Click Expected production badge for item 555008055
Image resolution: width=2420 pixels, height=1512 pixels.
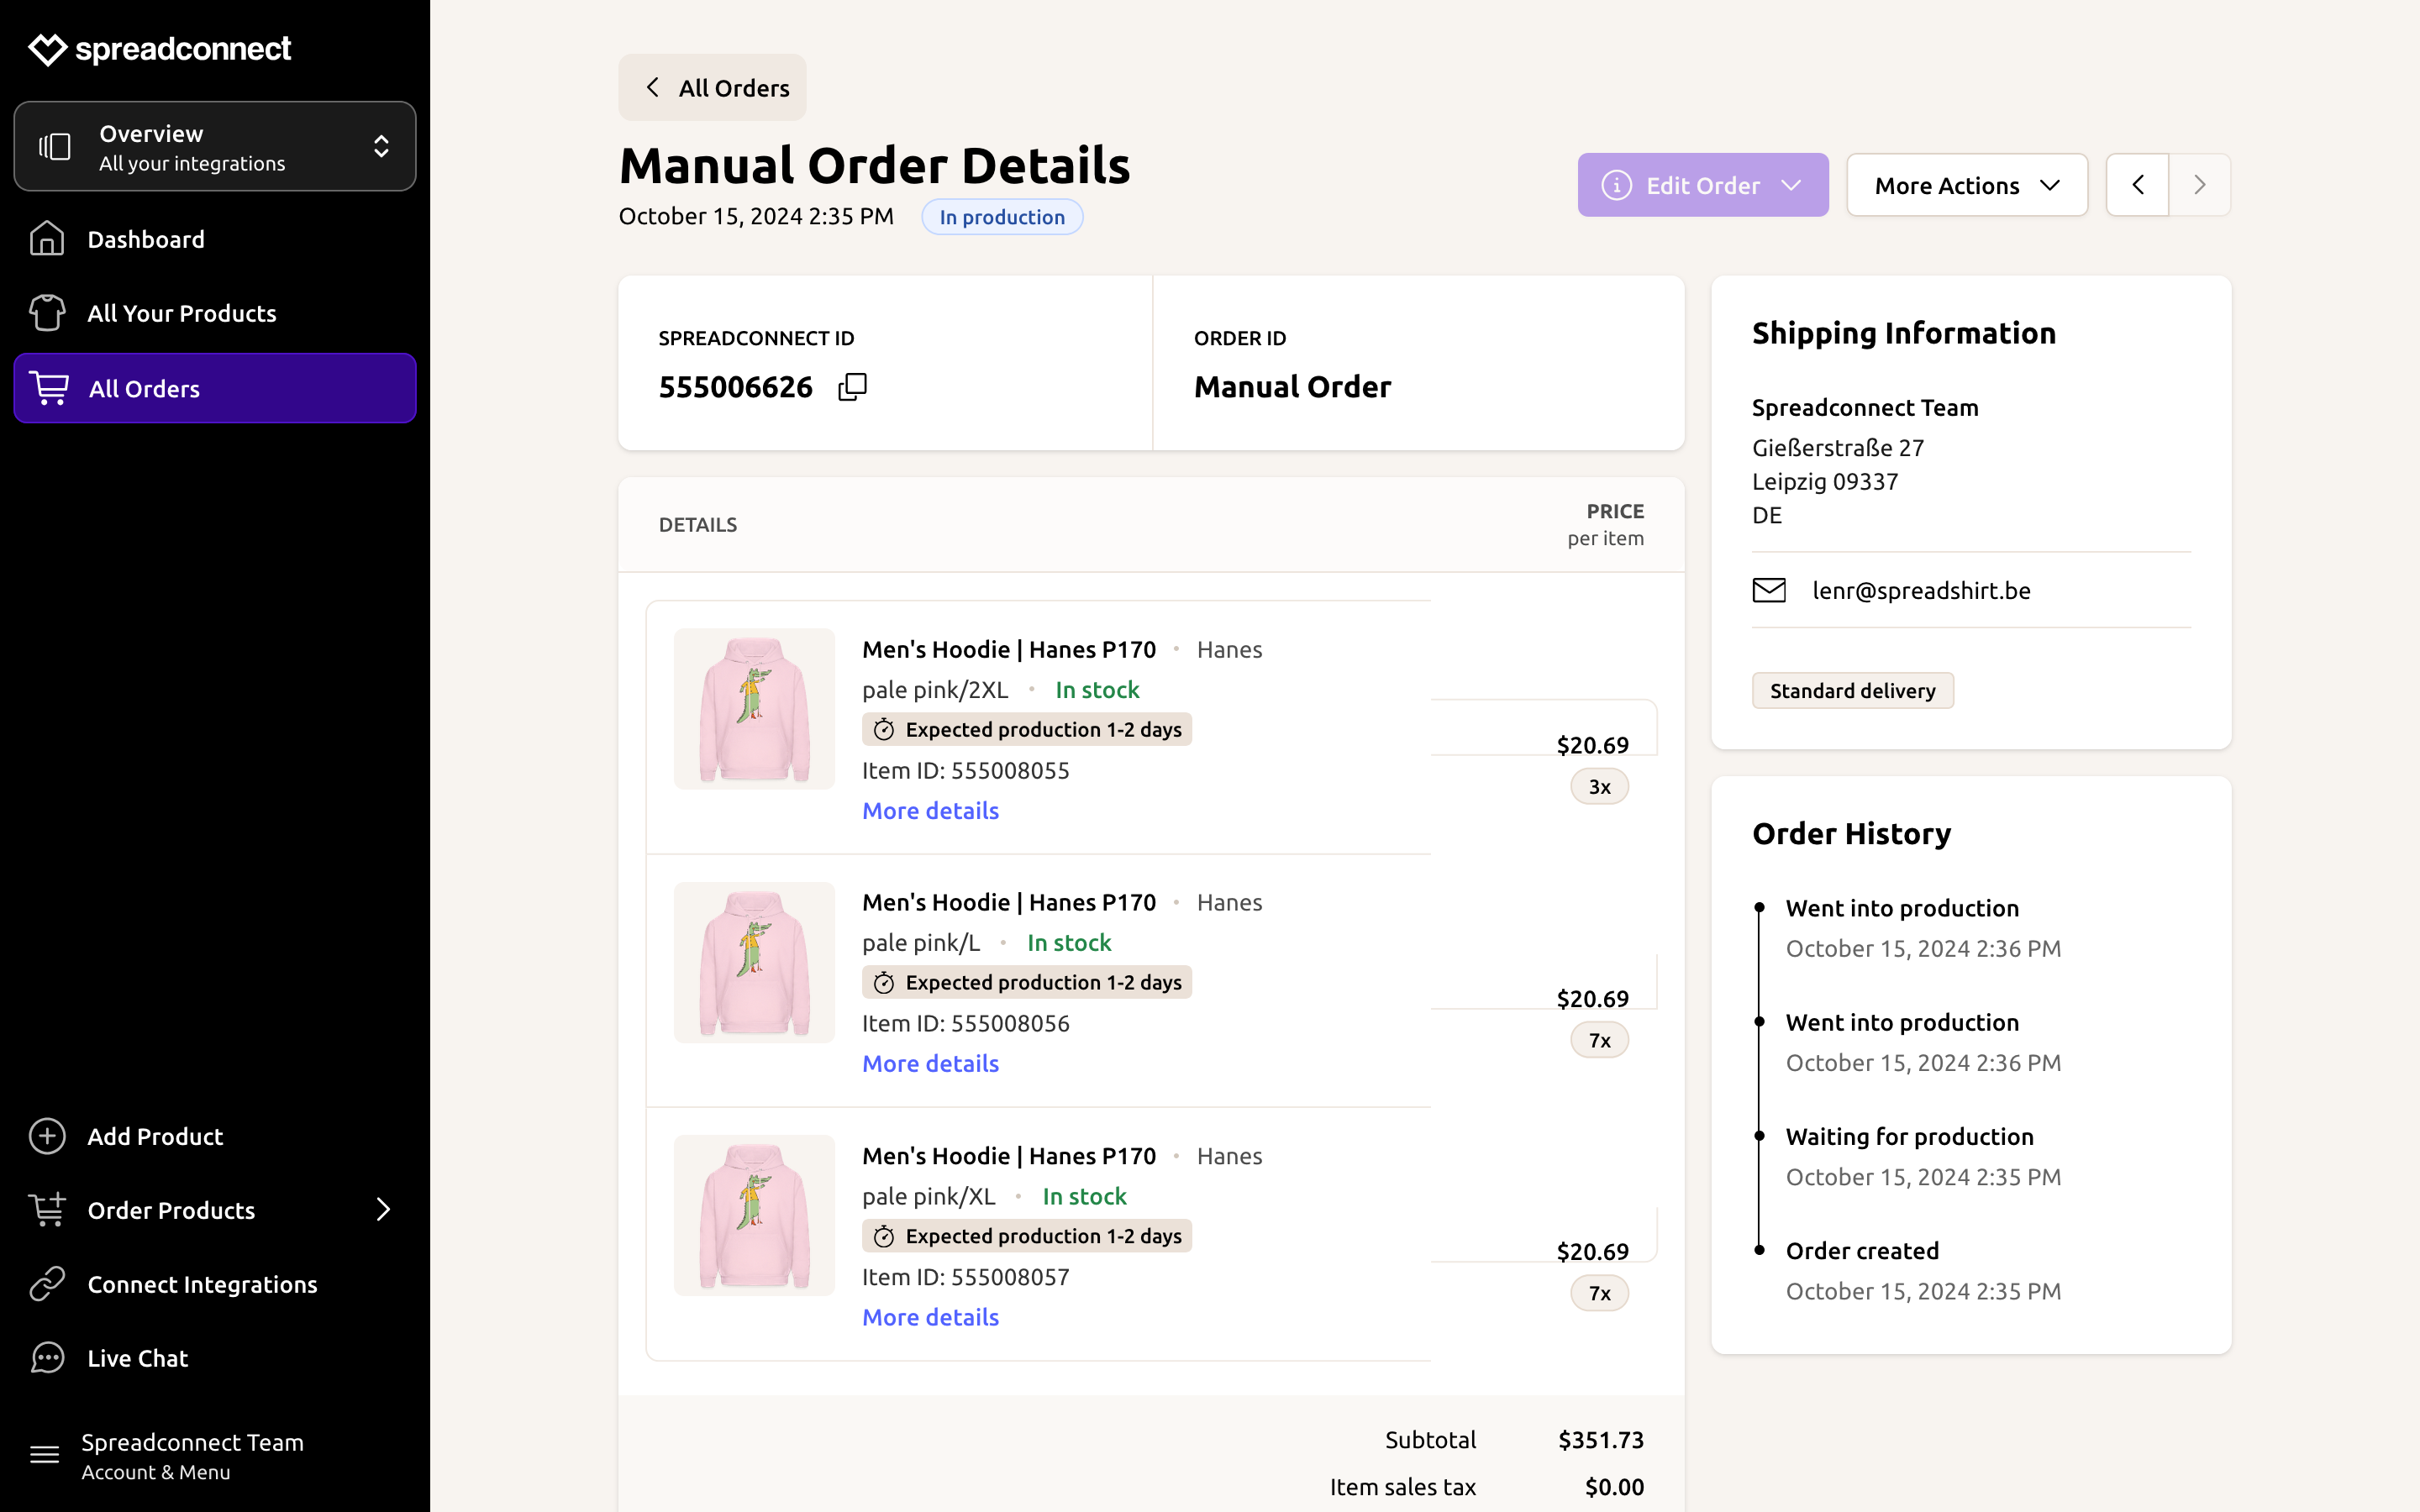click(1027, 730)
